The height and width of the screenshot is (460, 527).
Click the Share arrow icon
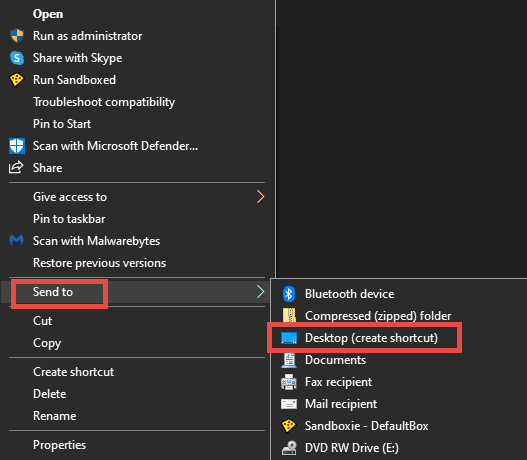(16, 167)
